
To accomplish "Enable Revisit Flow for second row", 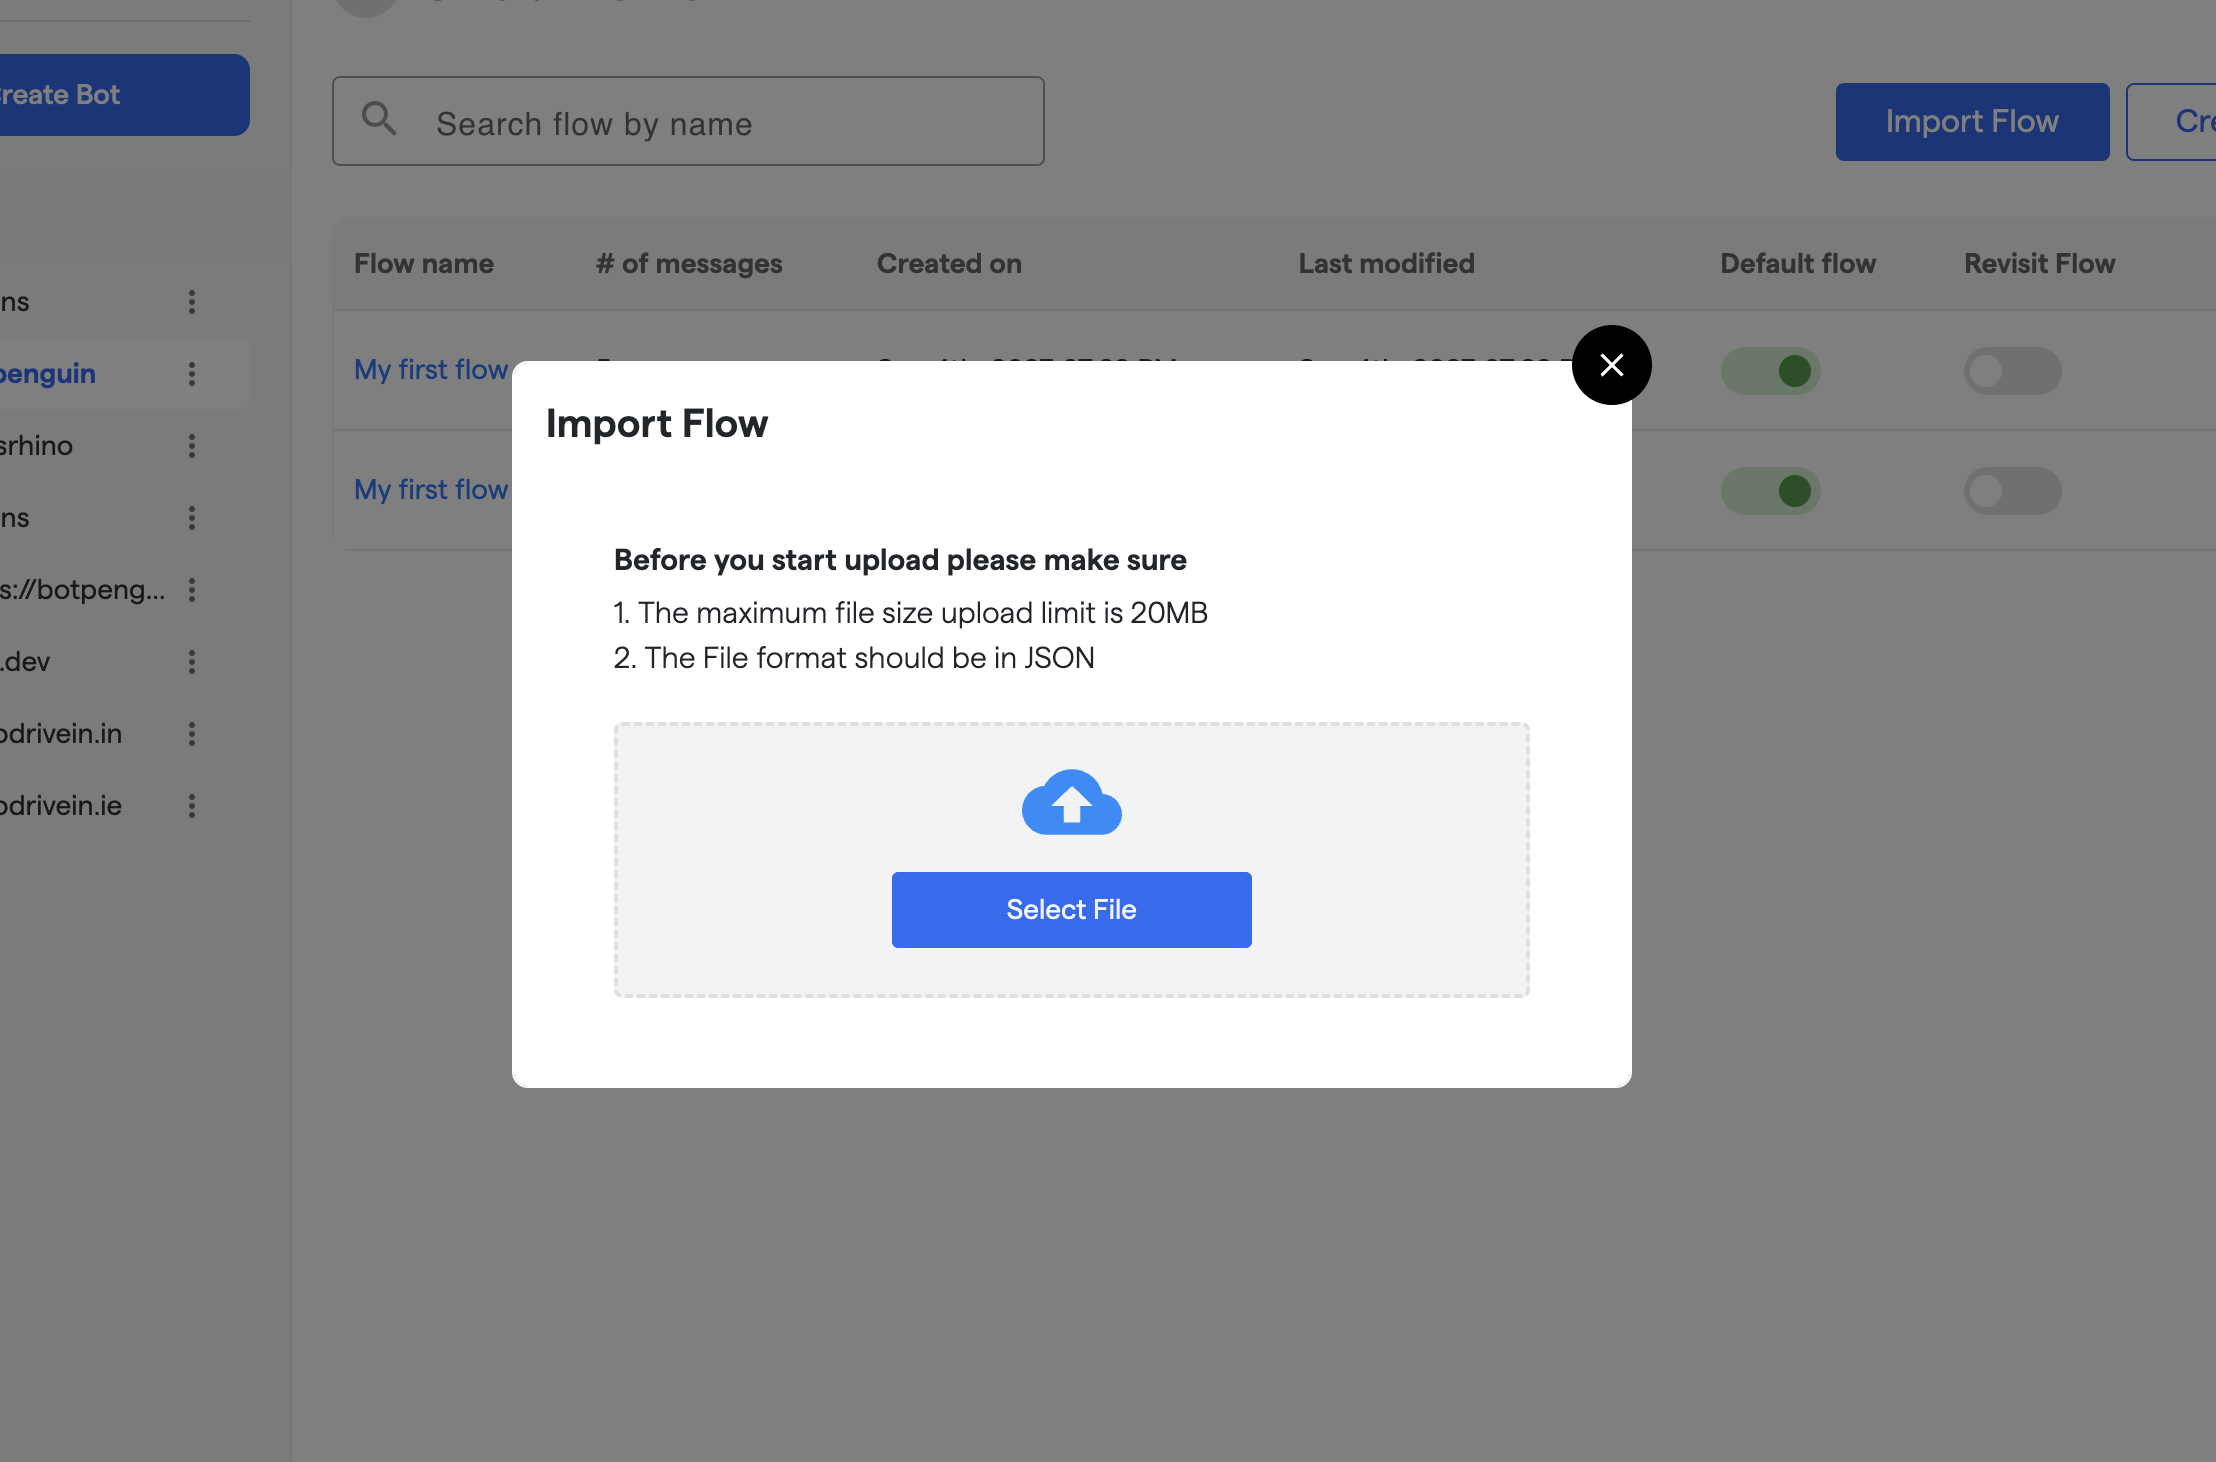I will pos(2012,491).
